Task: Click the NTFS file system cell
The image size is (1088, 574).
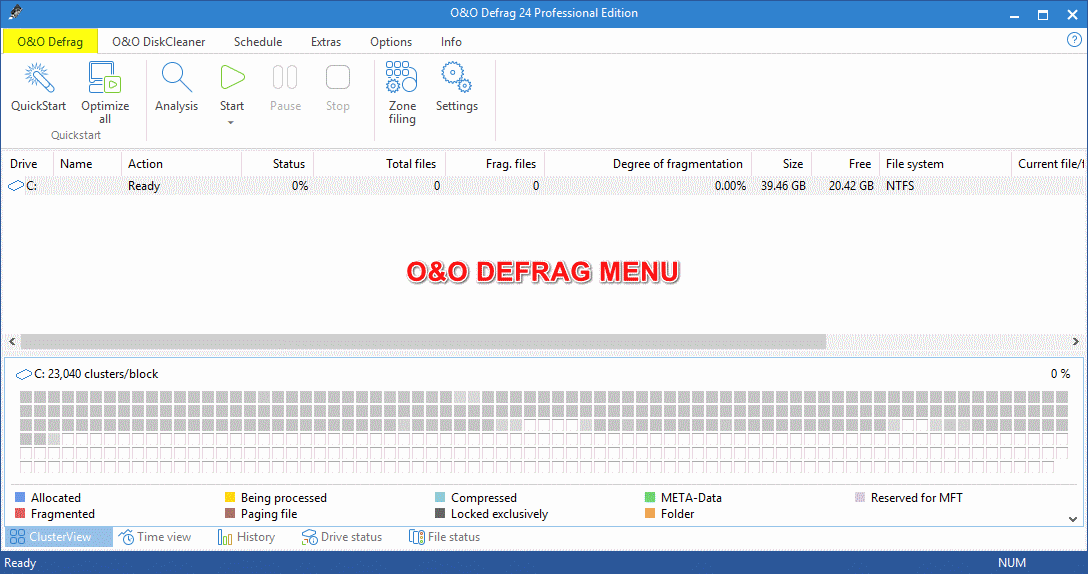Action: [900, 186]
